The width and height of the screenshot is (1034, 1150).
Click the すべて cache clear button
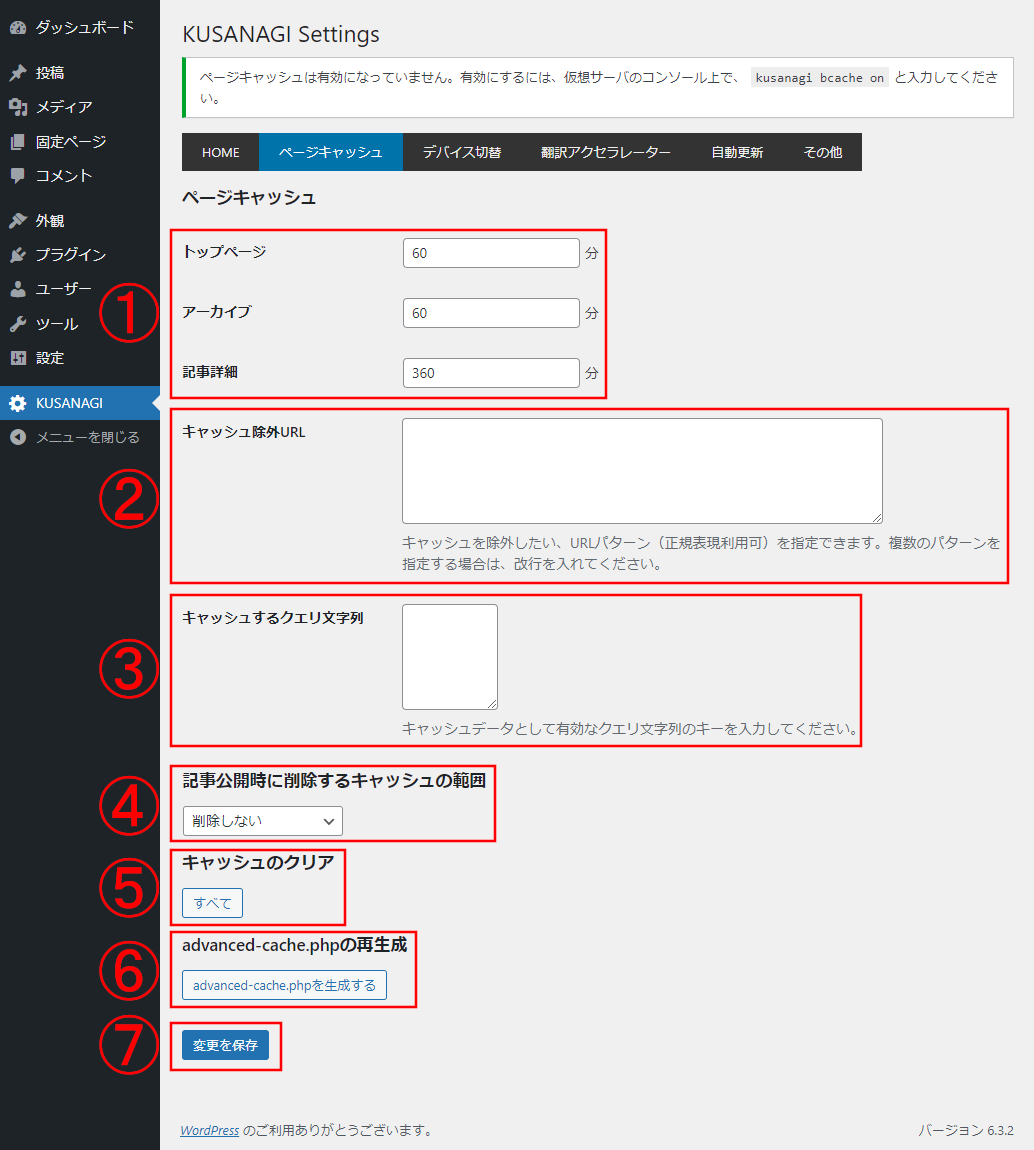(x=212, y=904)
